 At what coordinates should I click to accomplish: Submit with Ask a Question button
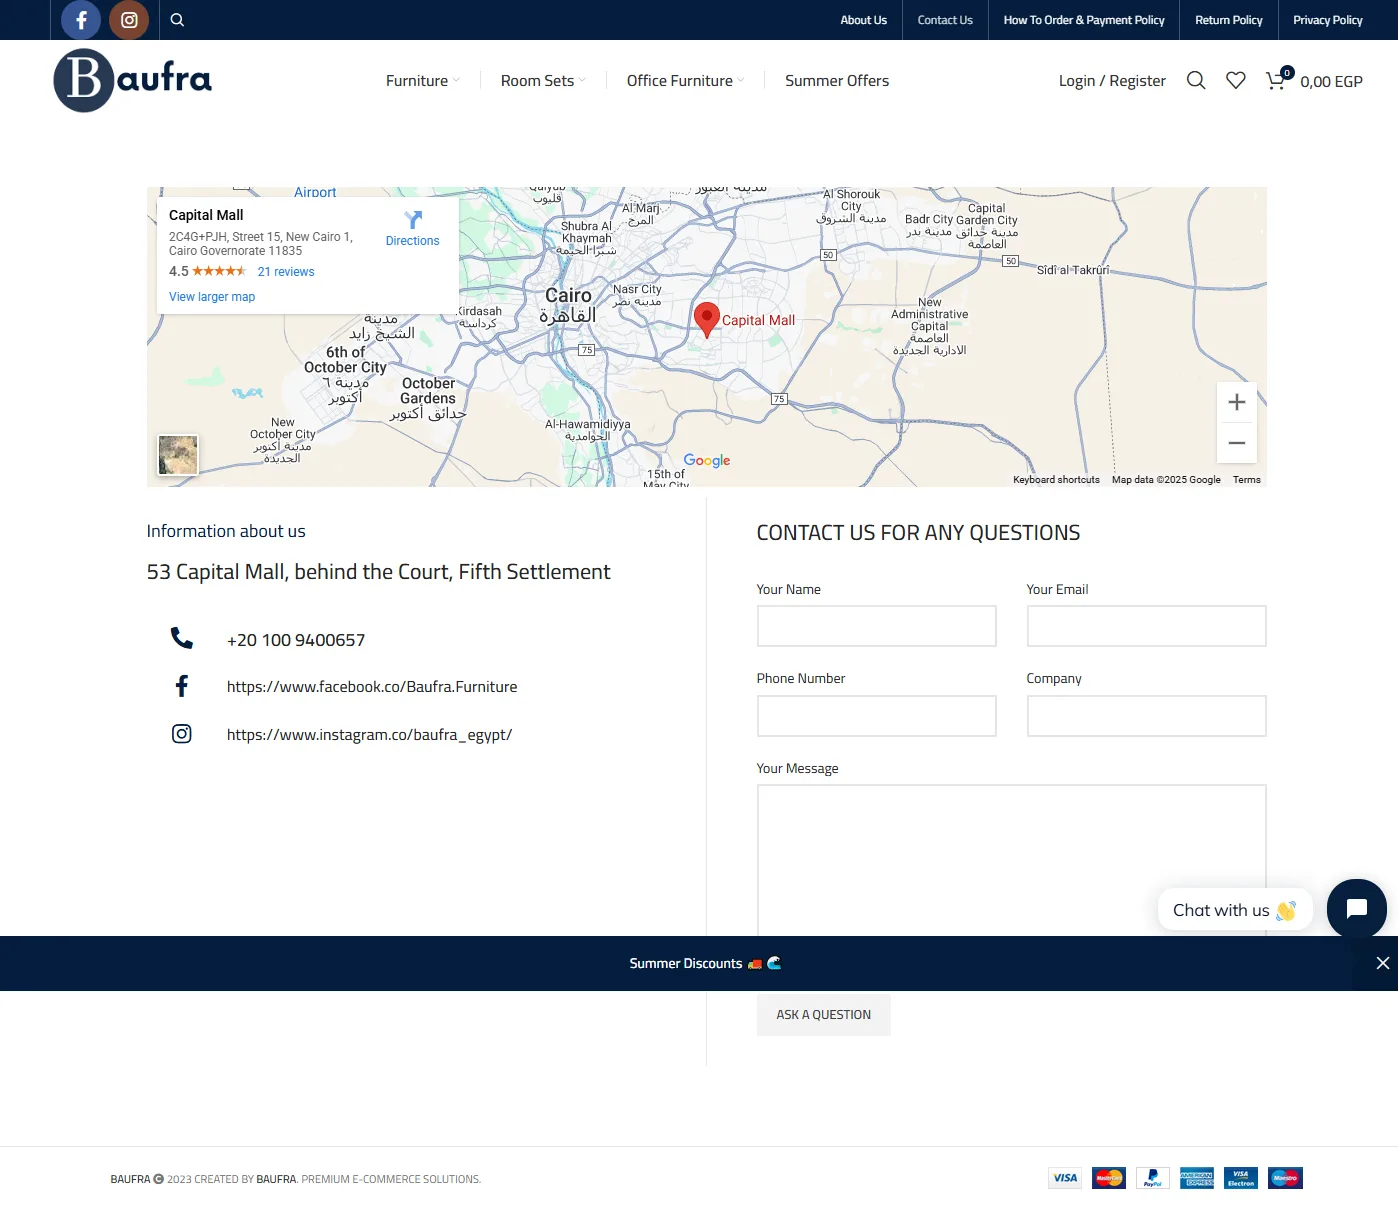click(824, 1015)
